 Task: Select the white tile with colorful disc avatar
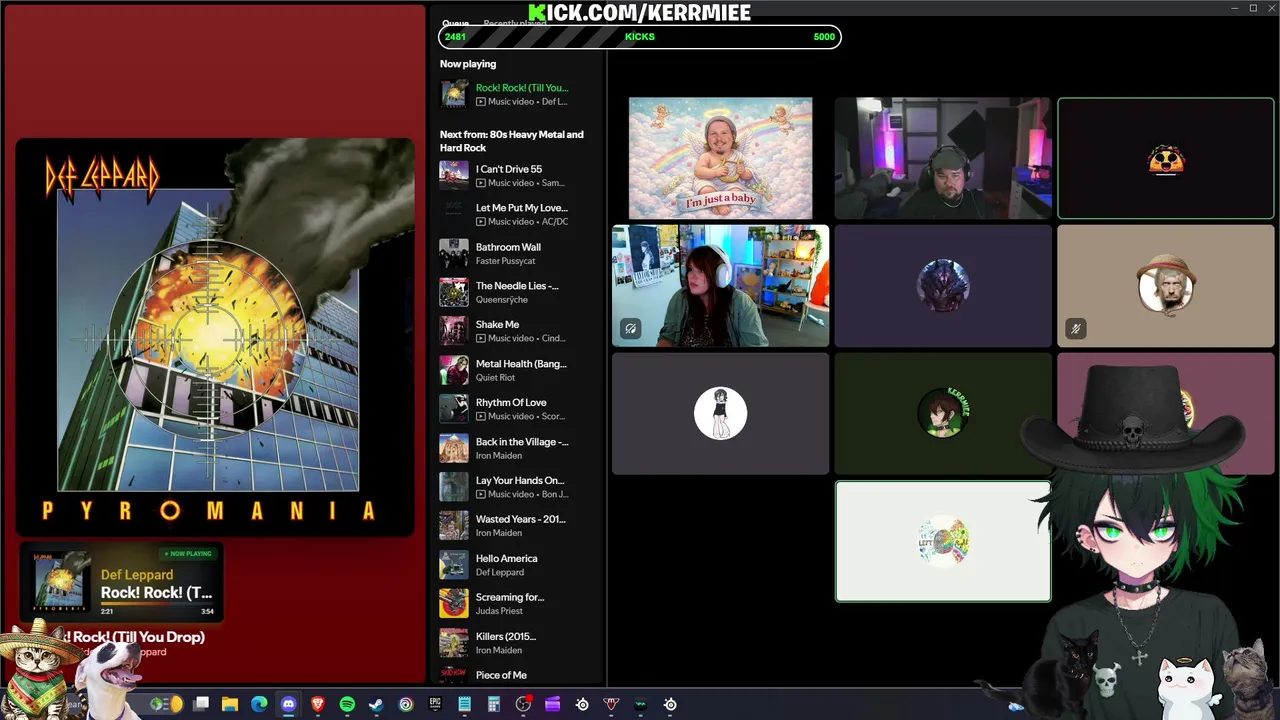coord(943,541)
